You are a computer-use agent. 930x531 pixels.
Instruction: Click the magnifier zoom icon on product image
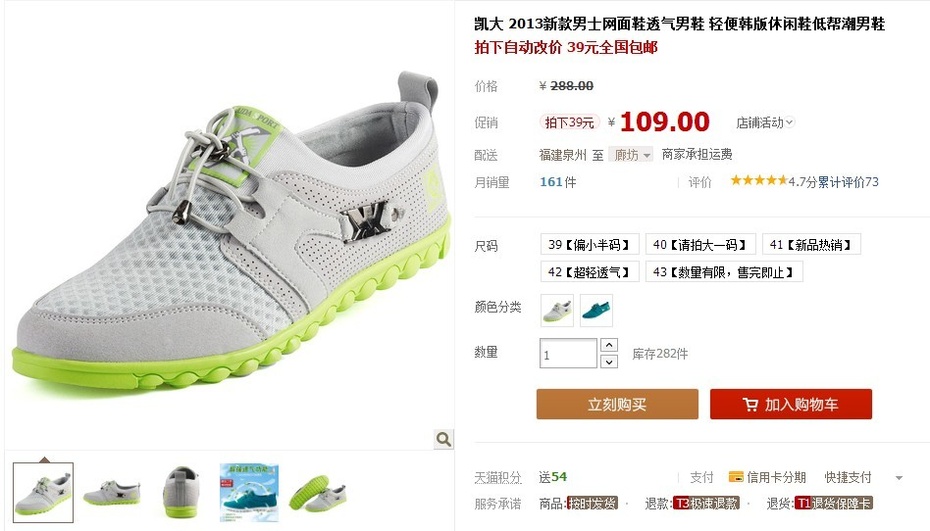(443, 439)
